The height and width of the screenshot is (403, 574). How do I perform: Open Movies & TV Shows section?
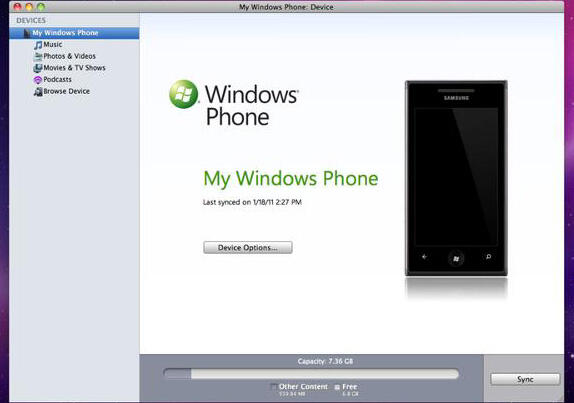coord(74,68)
